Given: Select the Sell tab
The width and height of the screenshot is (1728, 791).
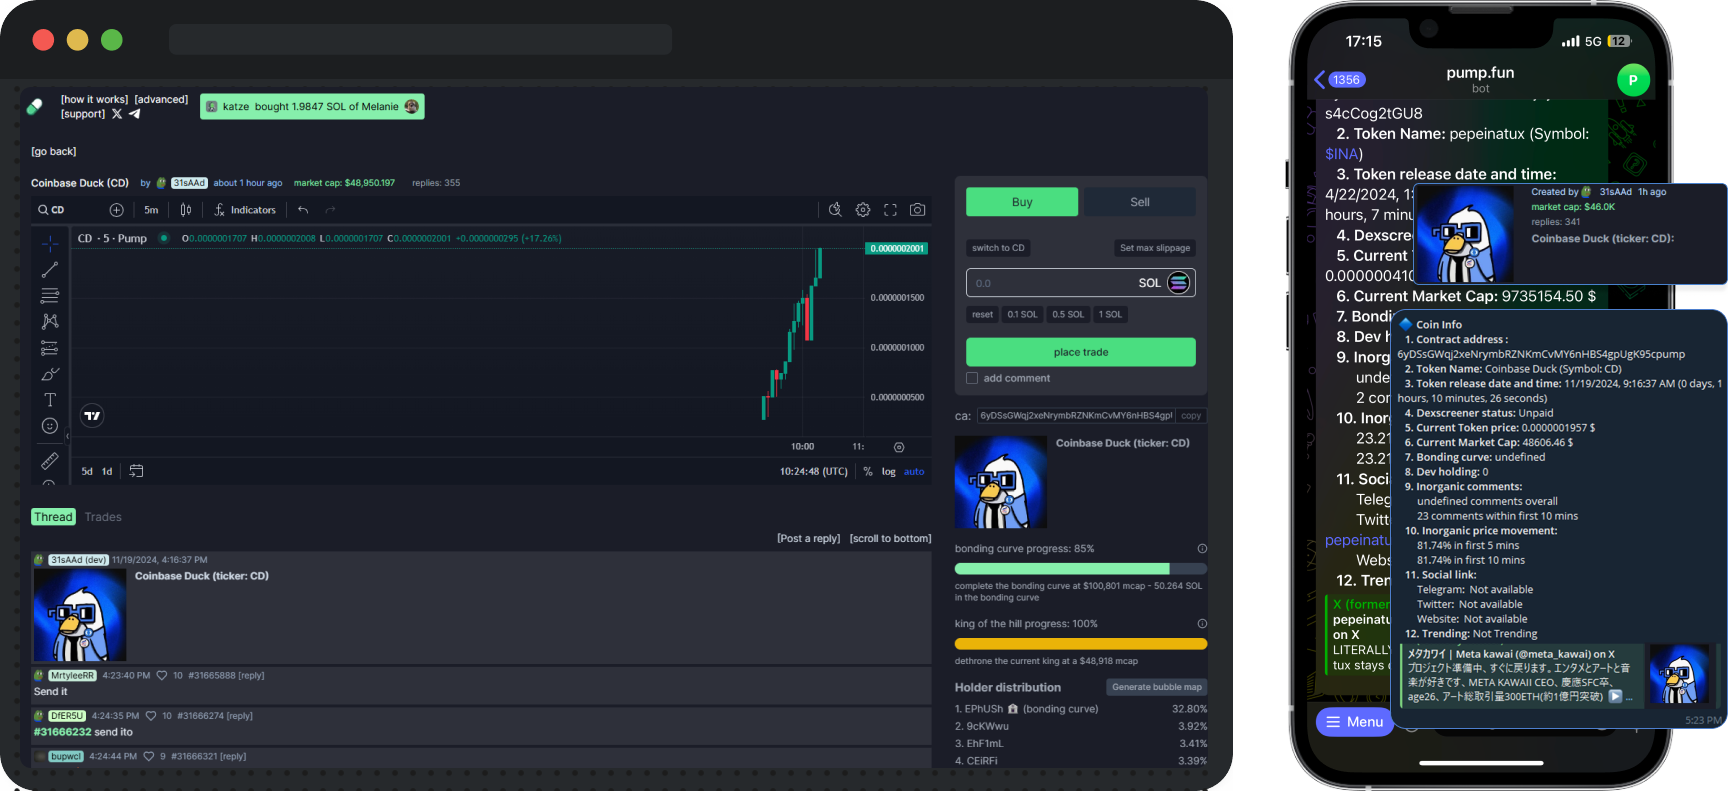Looking at the screenshot, I should 1140,202.
